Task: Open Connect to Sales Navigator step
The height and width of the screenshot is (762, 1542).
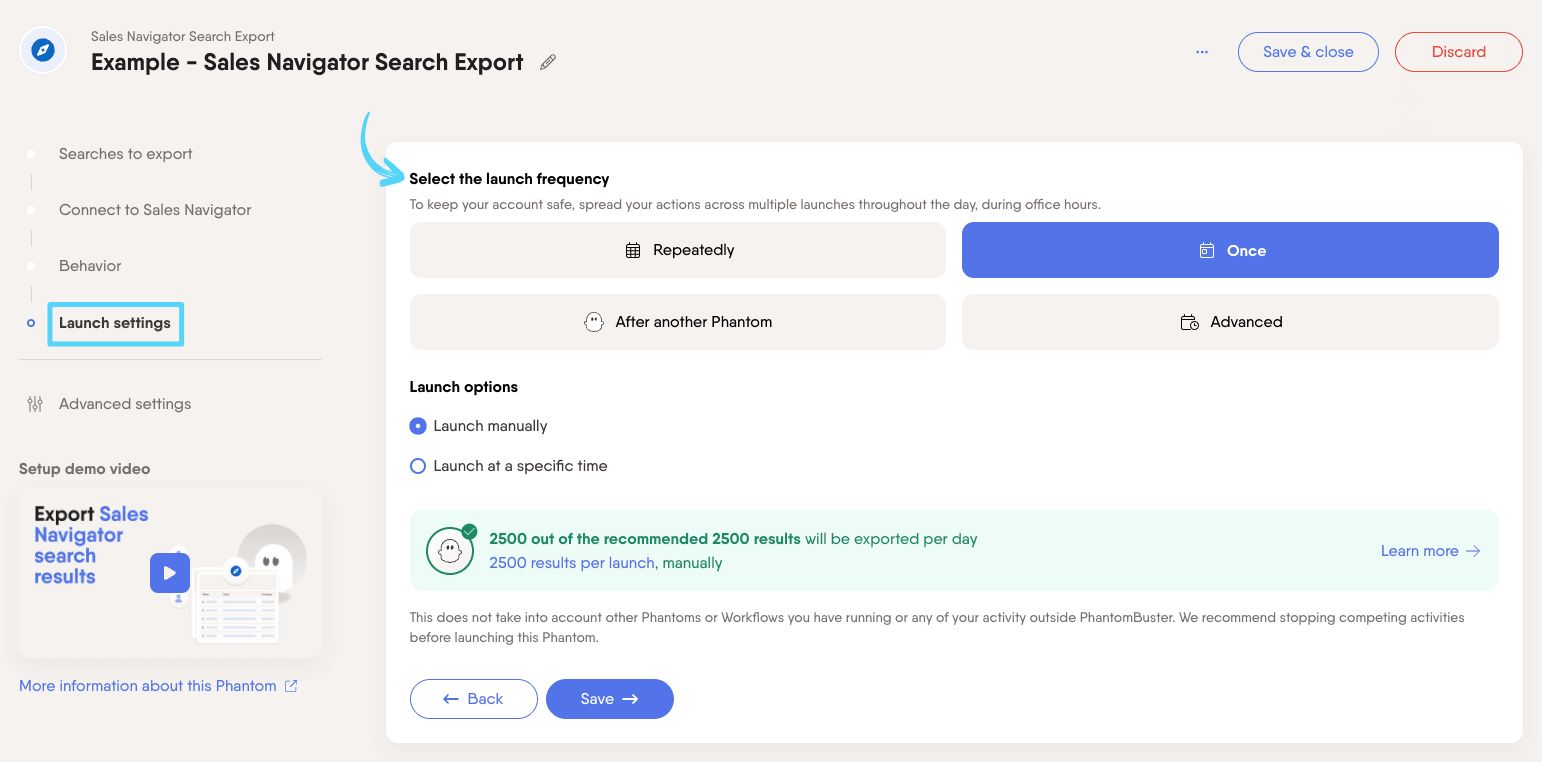Action: click(155, 210)
